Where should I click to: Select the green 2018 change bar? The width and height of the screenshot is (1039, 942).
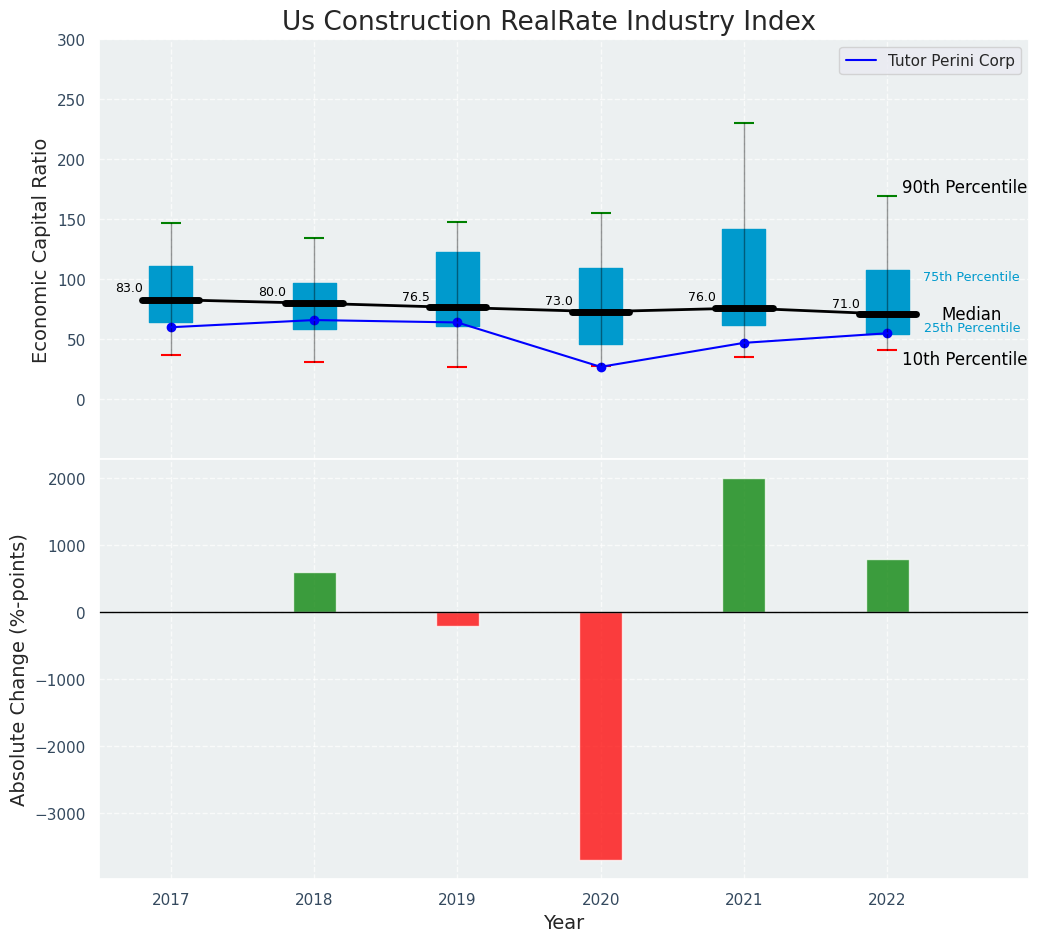coord(314,592)
